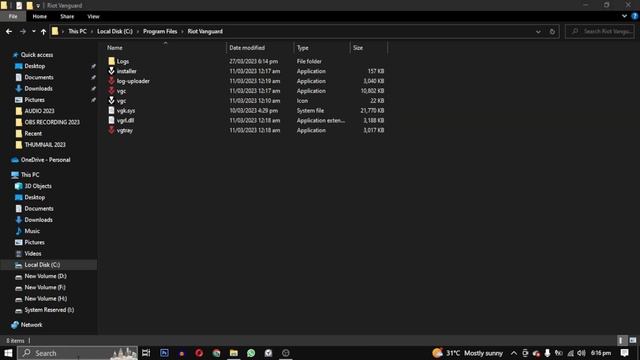Click the Properties quick access toolbar icon
Viewport: 640px width, 360px height.
pyautogui.click(x=19, y=5)
